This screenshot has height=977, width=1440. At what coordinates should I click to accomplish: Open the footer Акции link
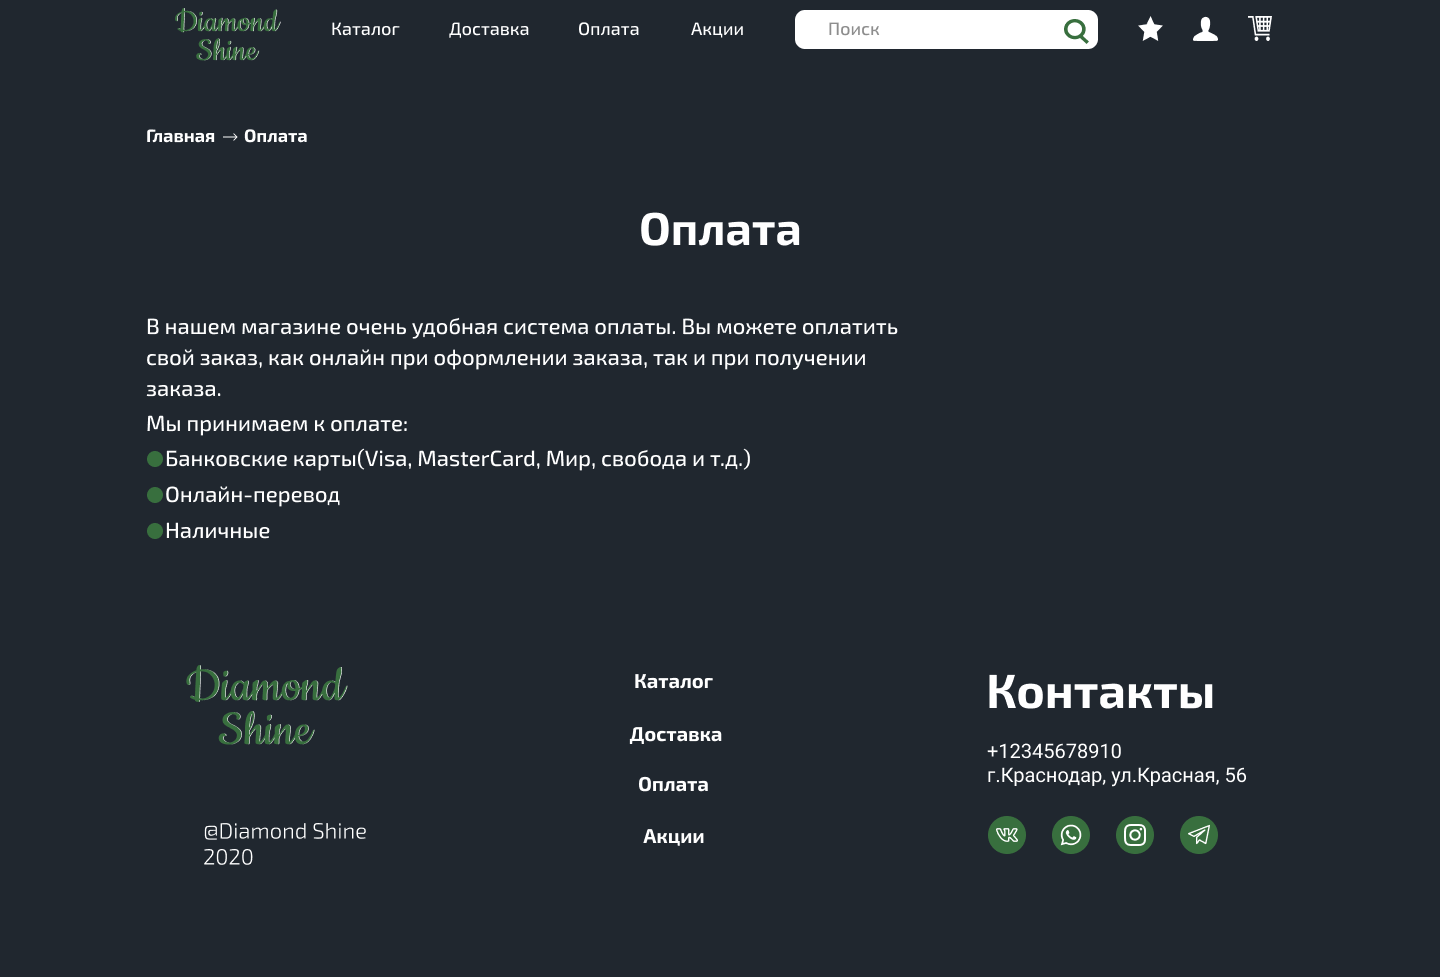[x=674, y=837]
